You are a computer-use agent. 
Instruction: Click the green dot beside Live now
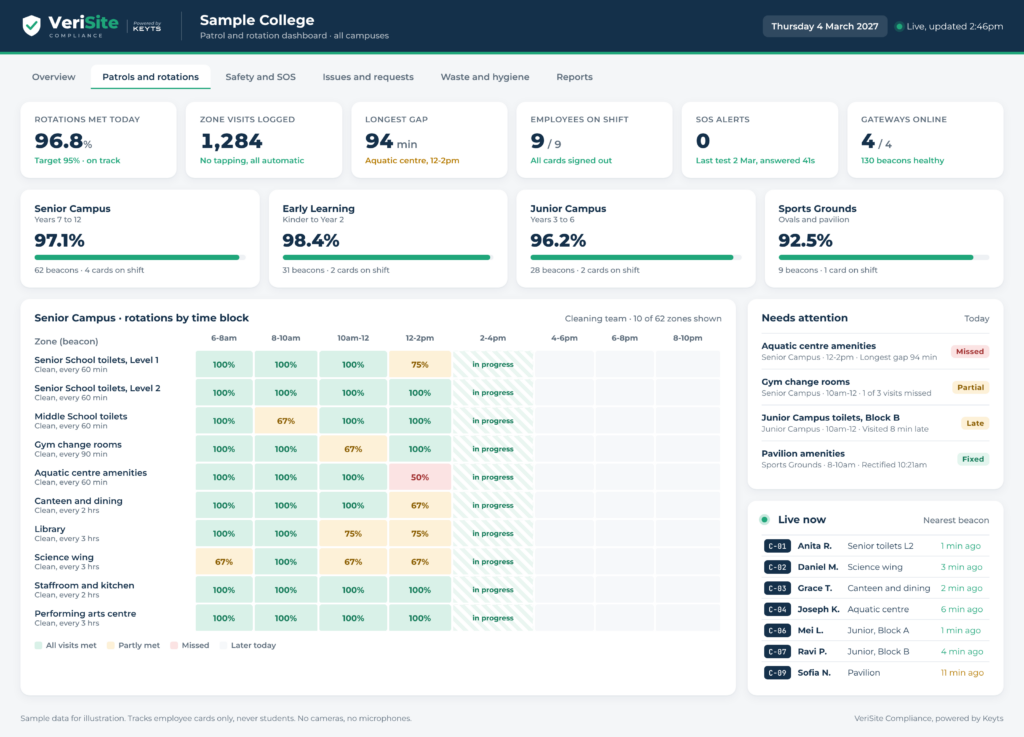[x=765, y=520]
